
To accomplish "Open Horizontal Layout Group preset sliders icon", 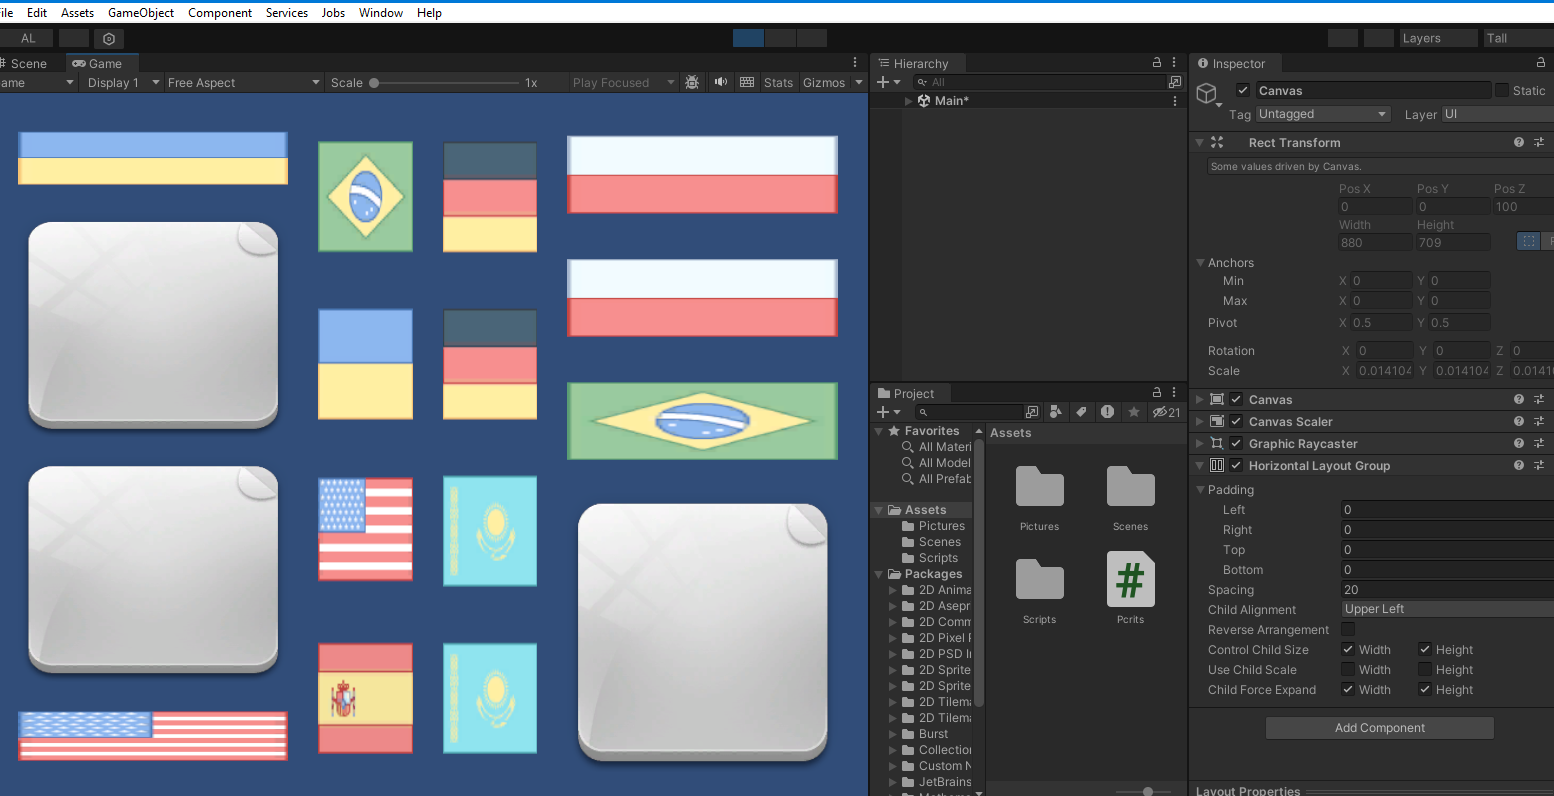I will 1539,465.
